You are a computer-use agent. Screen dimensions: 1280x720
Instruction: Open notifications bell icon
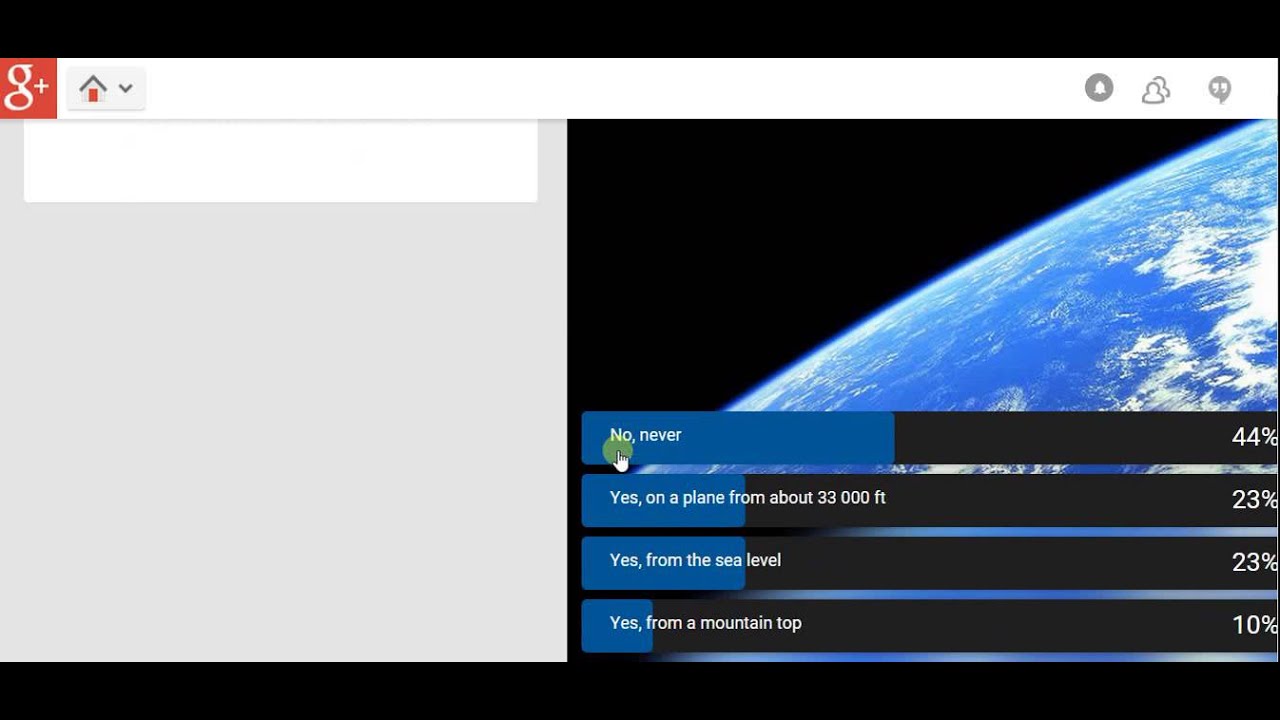point(1099,88)
